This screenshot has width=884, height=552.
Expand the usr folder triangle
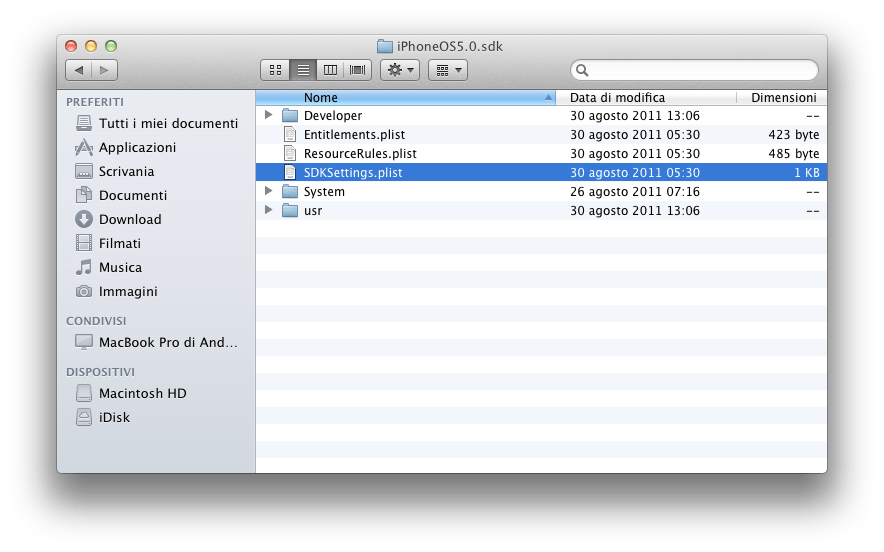click(x=269, y=210)
